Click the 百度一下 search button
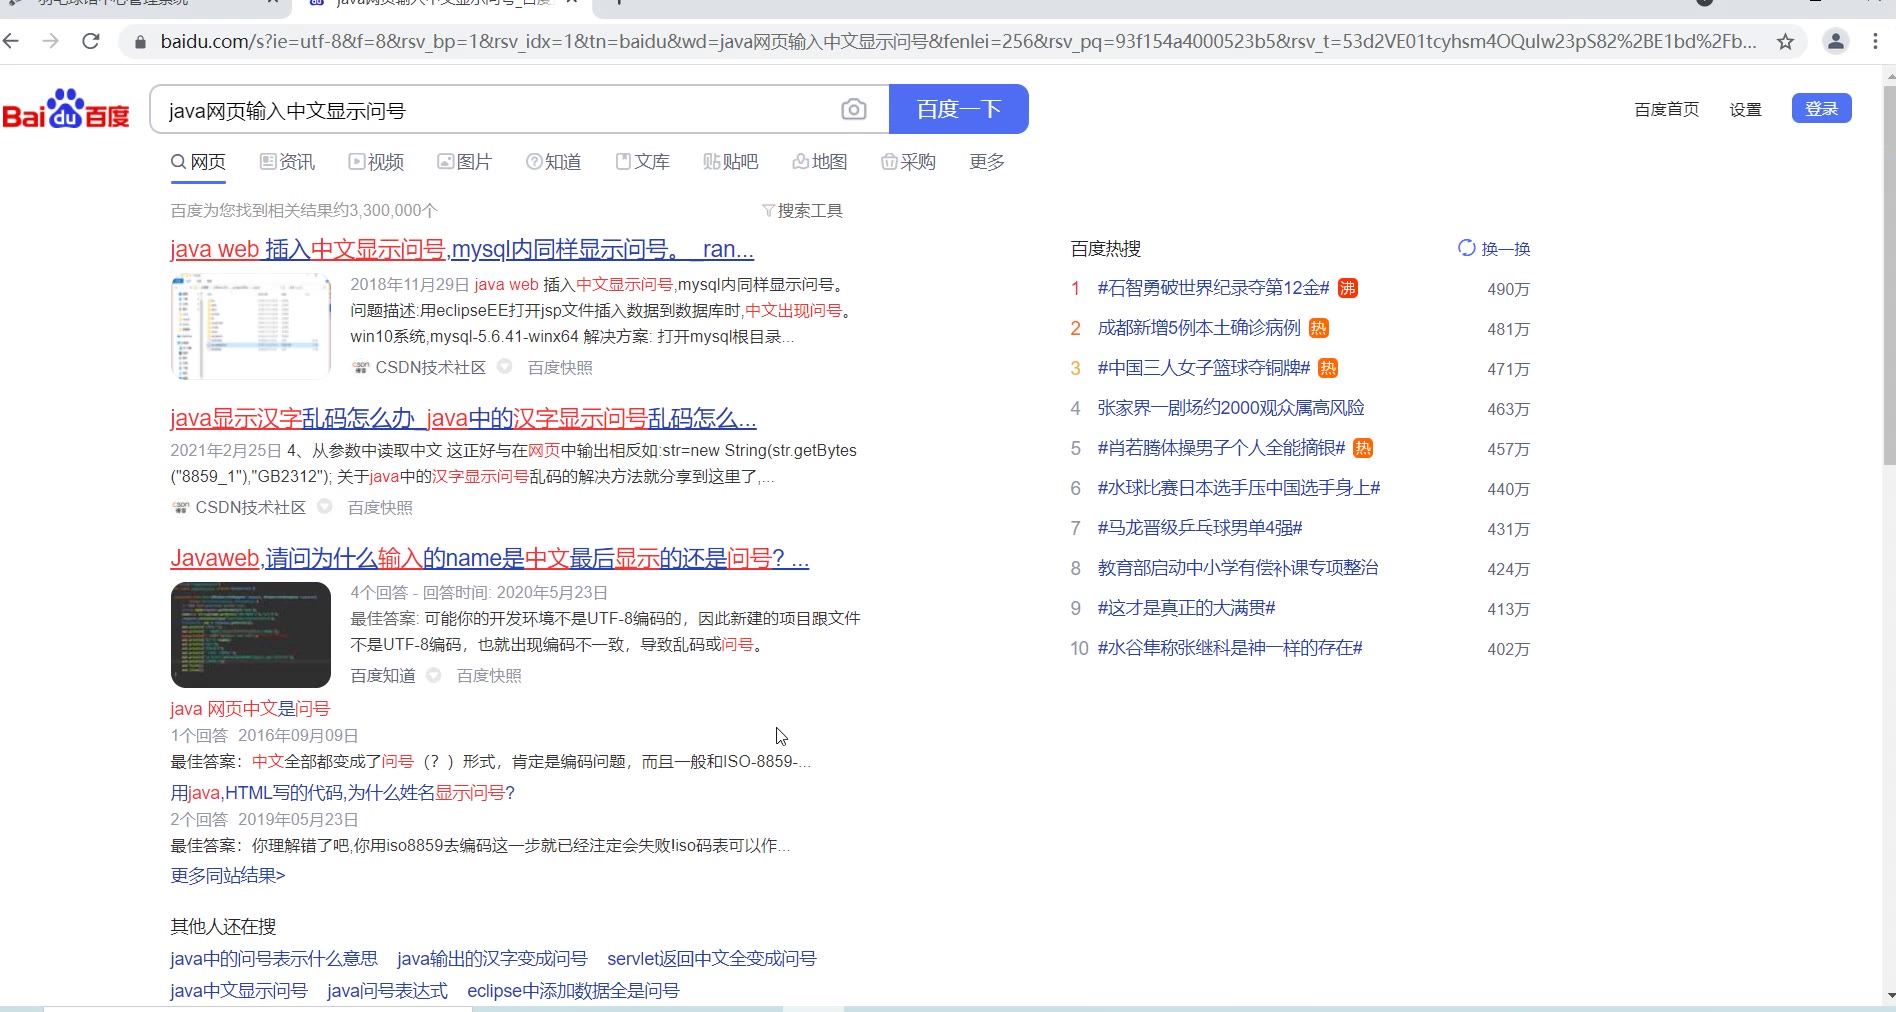 coord(958,109)
